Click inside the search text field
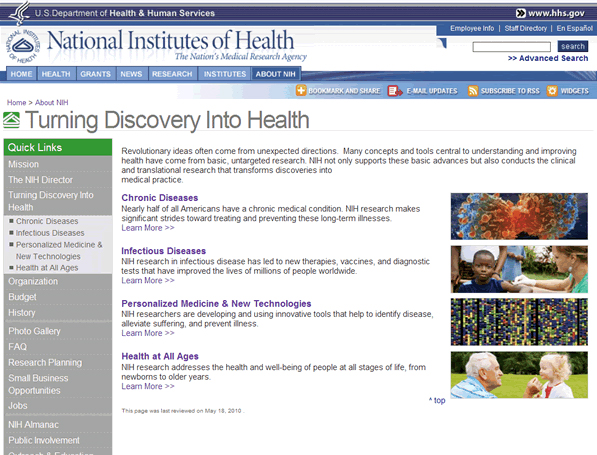 click(x=511, y=47)
